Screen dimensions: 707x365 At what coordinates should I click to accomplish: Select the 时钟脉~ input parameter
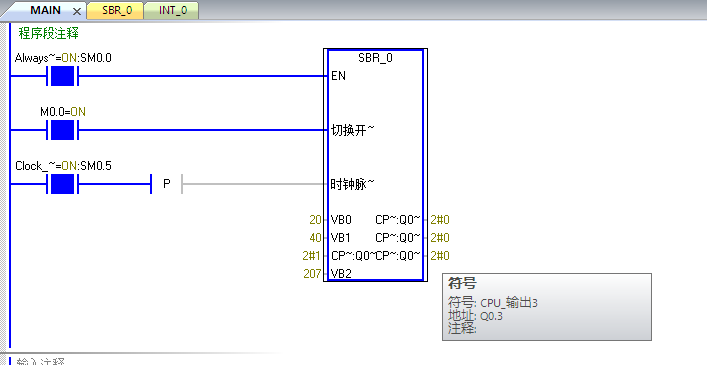353,184
